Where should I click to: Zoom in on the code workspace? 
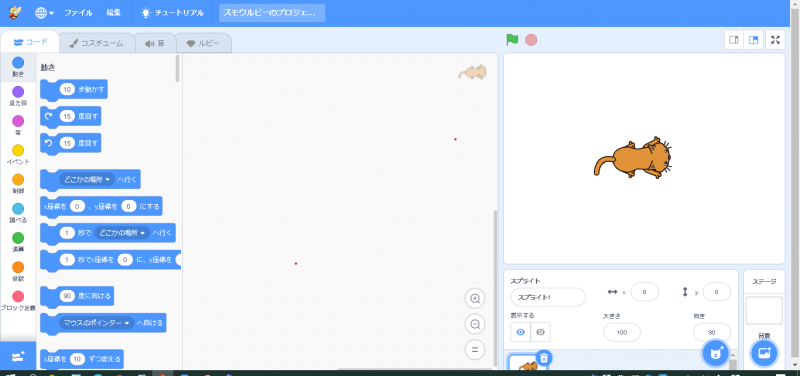coord(475,298)
